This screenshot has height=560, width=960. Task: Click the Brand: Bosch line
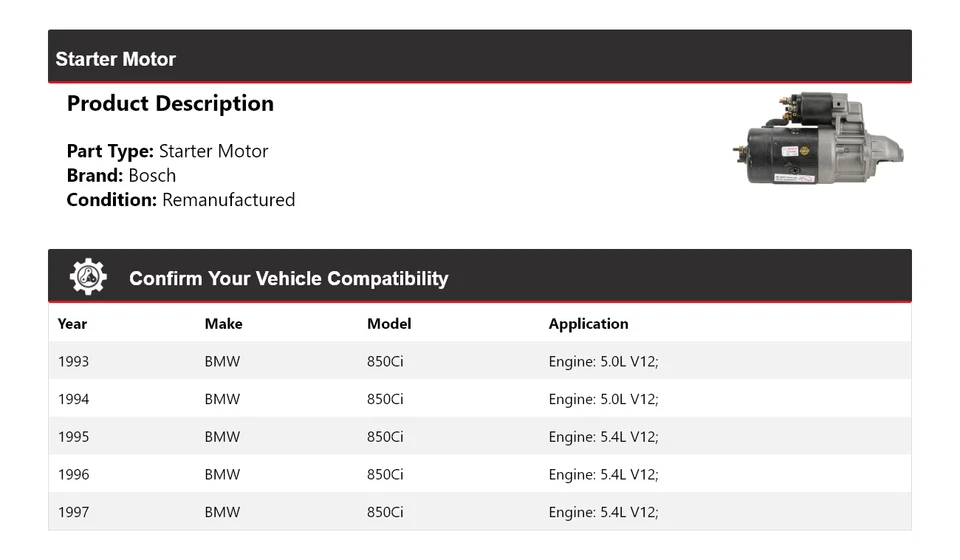(x=121, y=175)
